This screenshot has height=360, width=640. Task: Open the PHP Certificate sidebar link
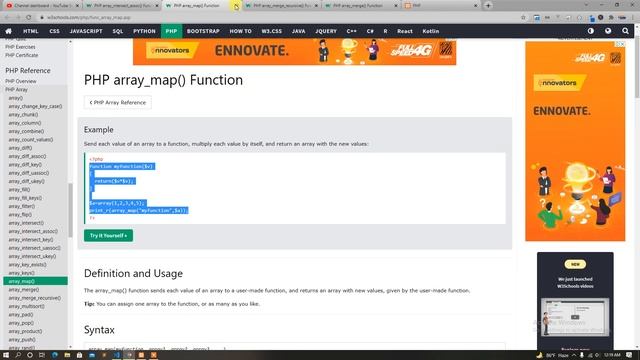pos(22,55)
